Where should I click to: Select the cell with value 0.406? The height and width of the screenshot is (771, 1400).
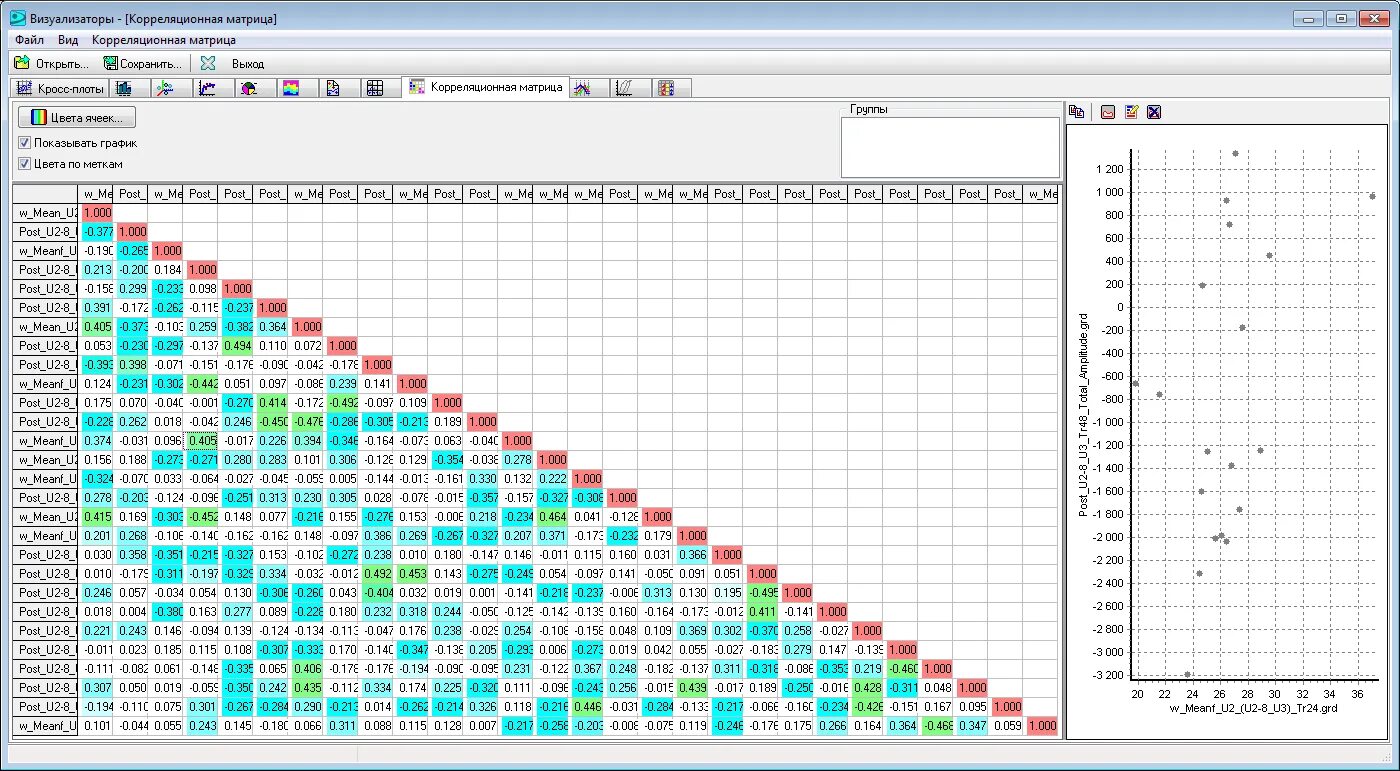[x=305, y=669]
